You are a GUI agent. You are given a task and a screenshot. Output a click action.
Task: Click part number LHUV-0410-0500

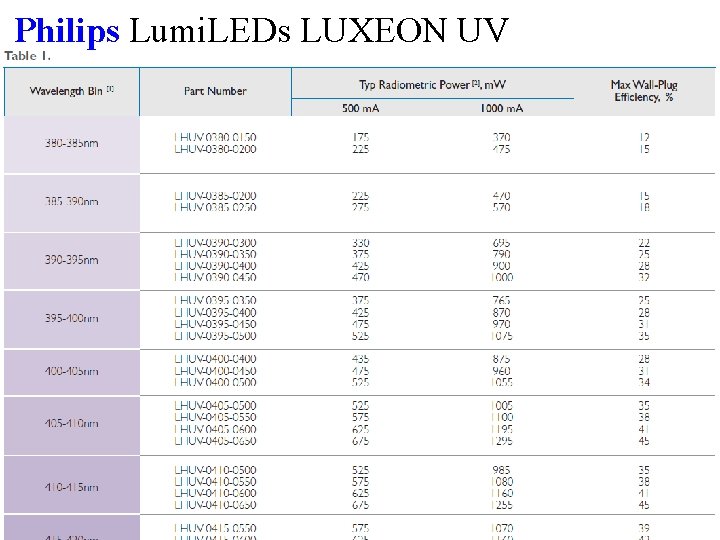coord(215,470)
